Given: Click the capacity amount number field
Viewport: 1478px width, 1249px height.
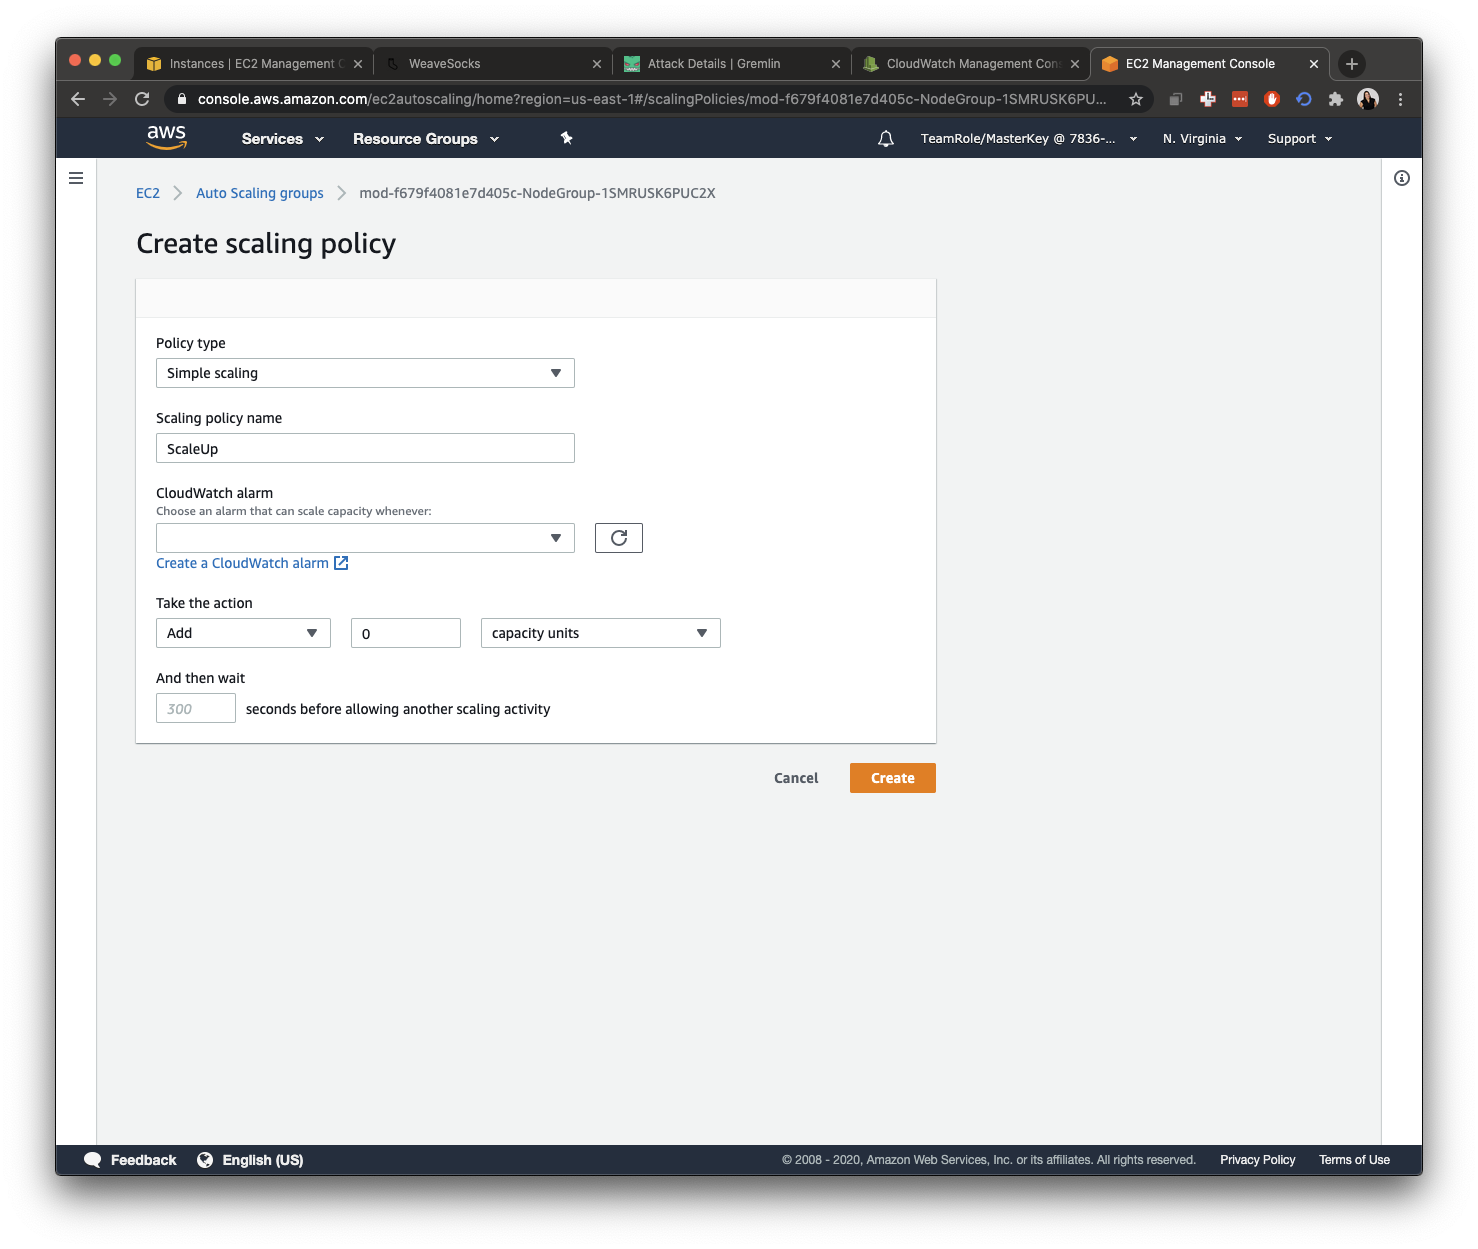Looking at the screenshot, I should pyautogui.click(x=406, y=633).
